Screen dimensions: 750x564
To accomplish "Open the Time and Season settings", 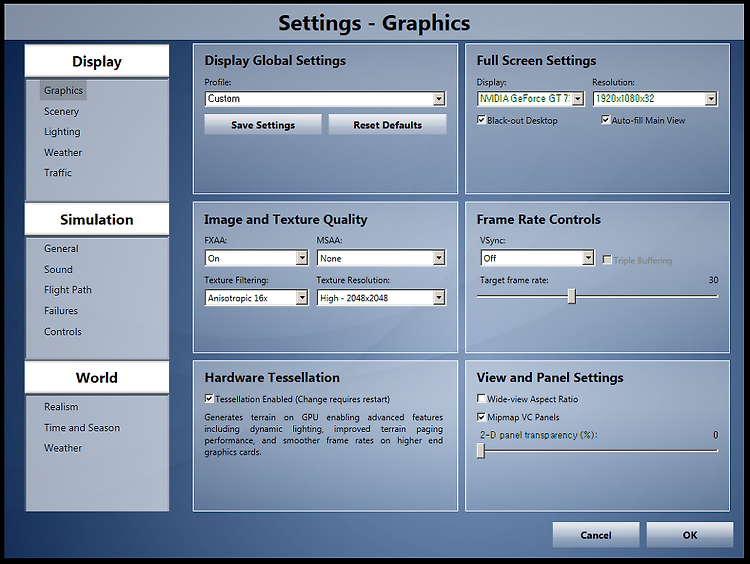I will [82, 428].
